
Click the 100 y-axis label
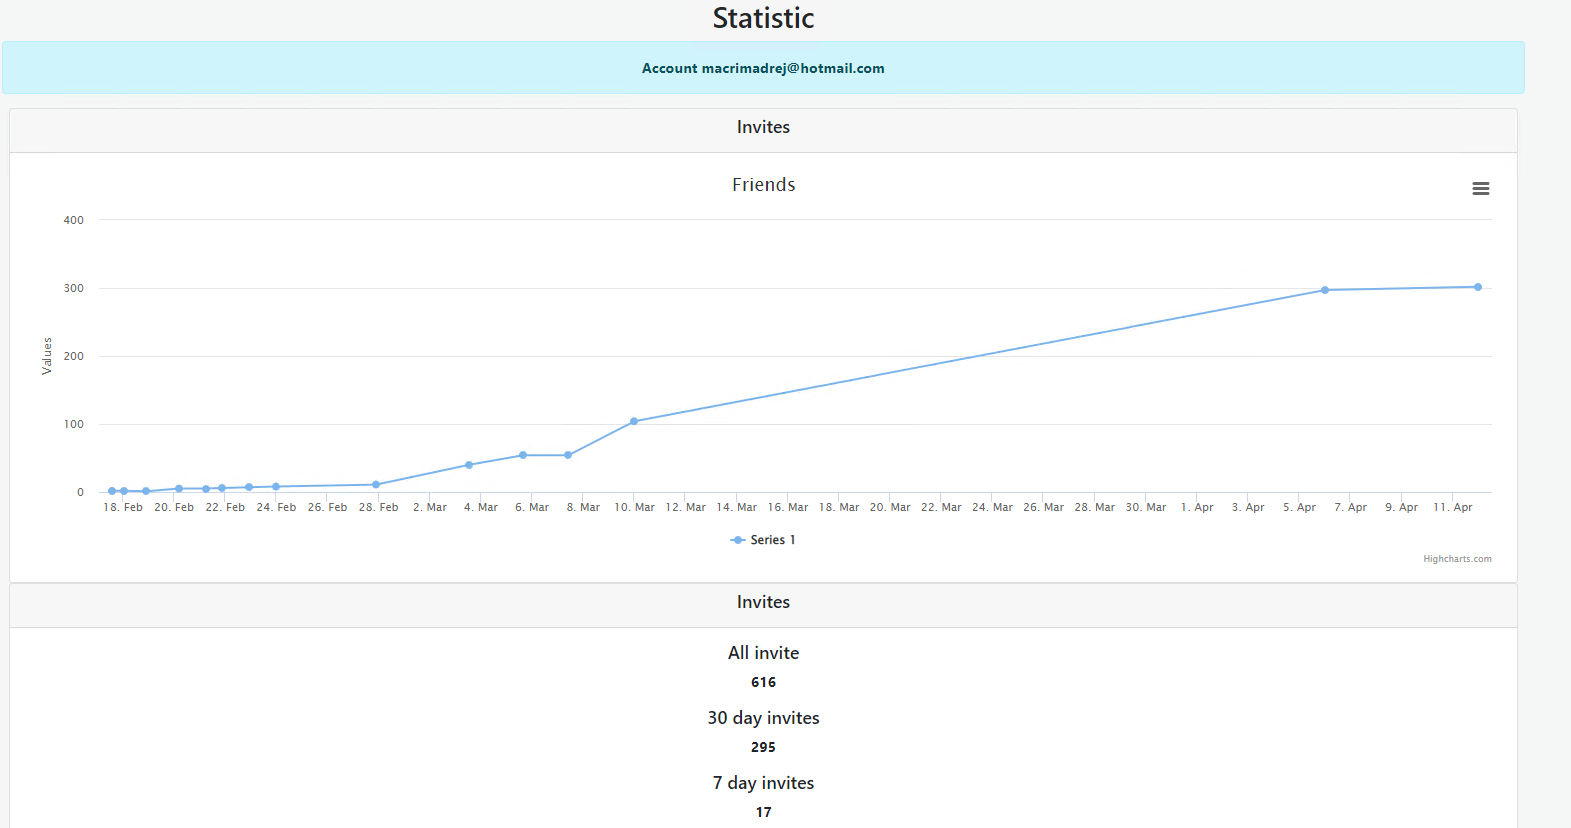click(x=74, y=424)
